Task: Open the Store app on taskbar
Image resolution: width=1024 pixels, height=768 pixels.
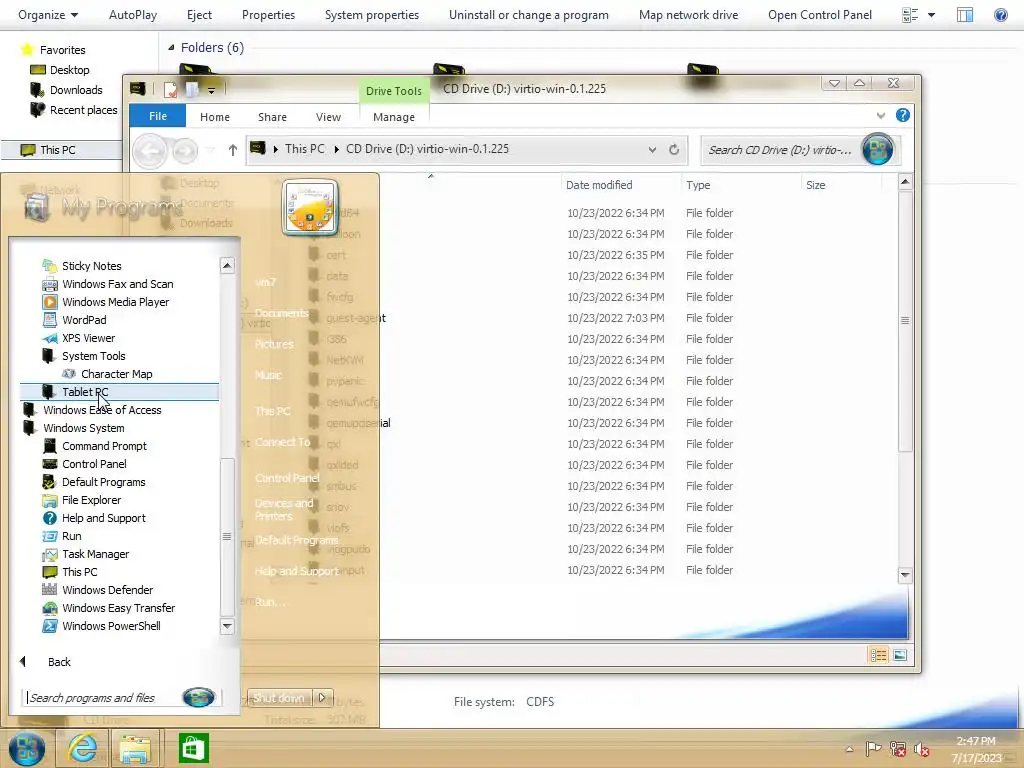Action: (x=194, y=748)
